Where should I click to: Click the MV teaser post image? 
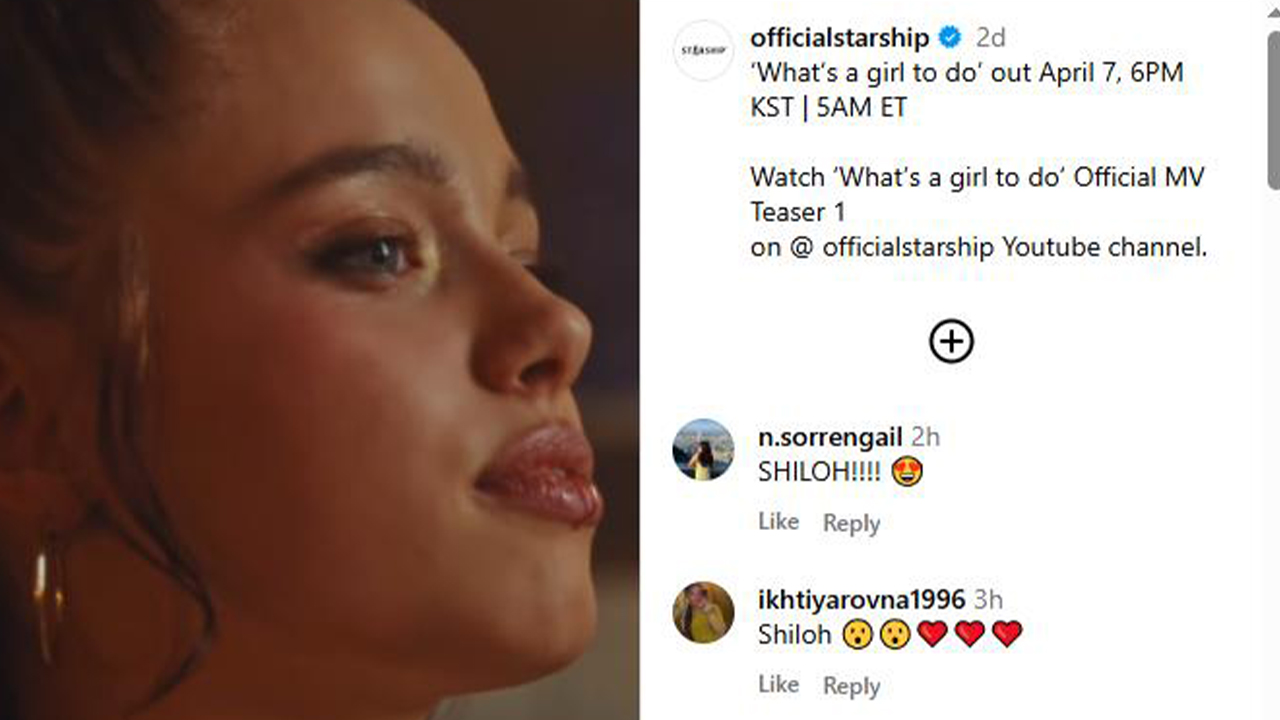320,360
